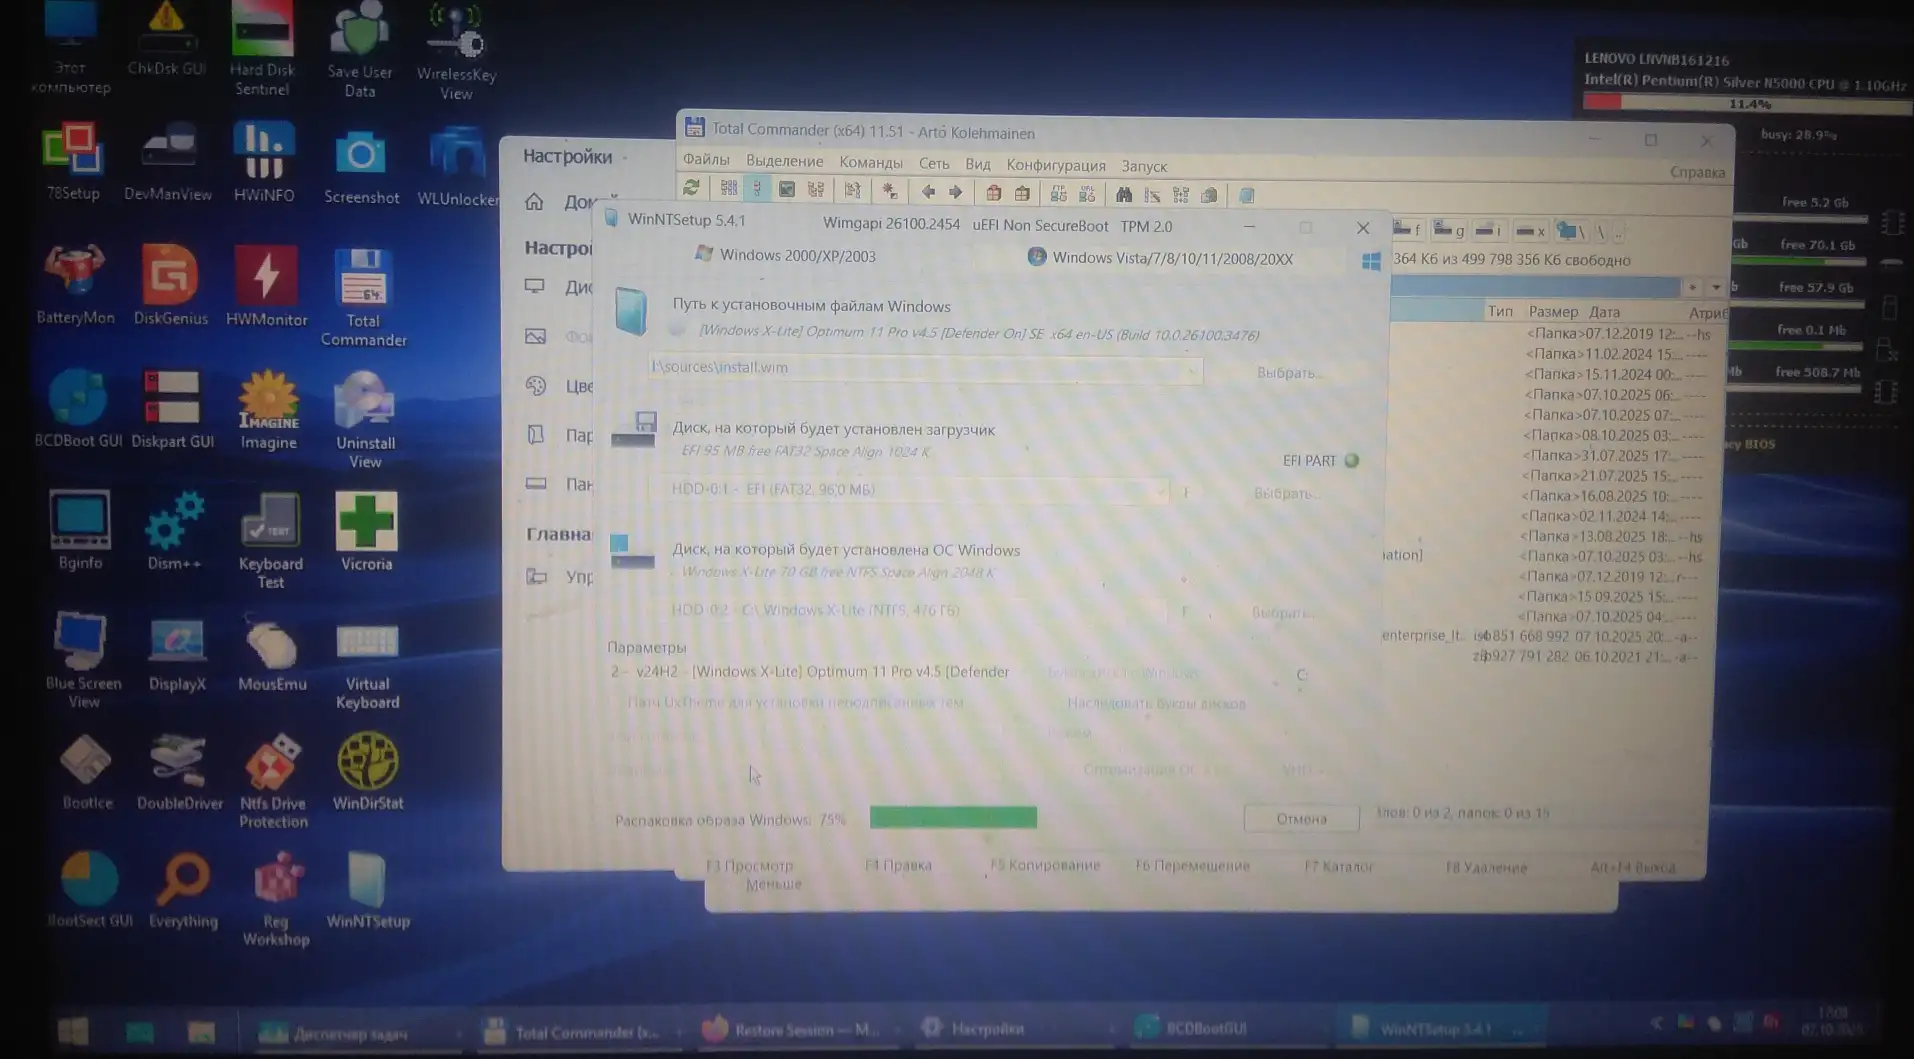The width and height of the screenshot is (1914, 1059).
Task: Click the EFI PART green status indicator
Action: [1352, 461]
